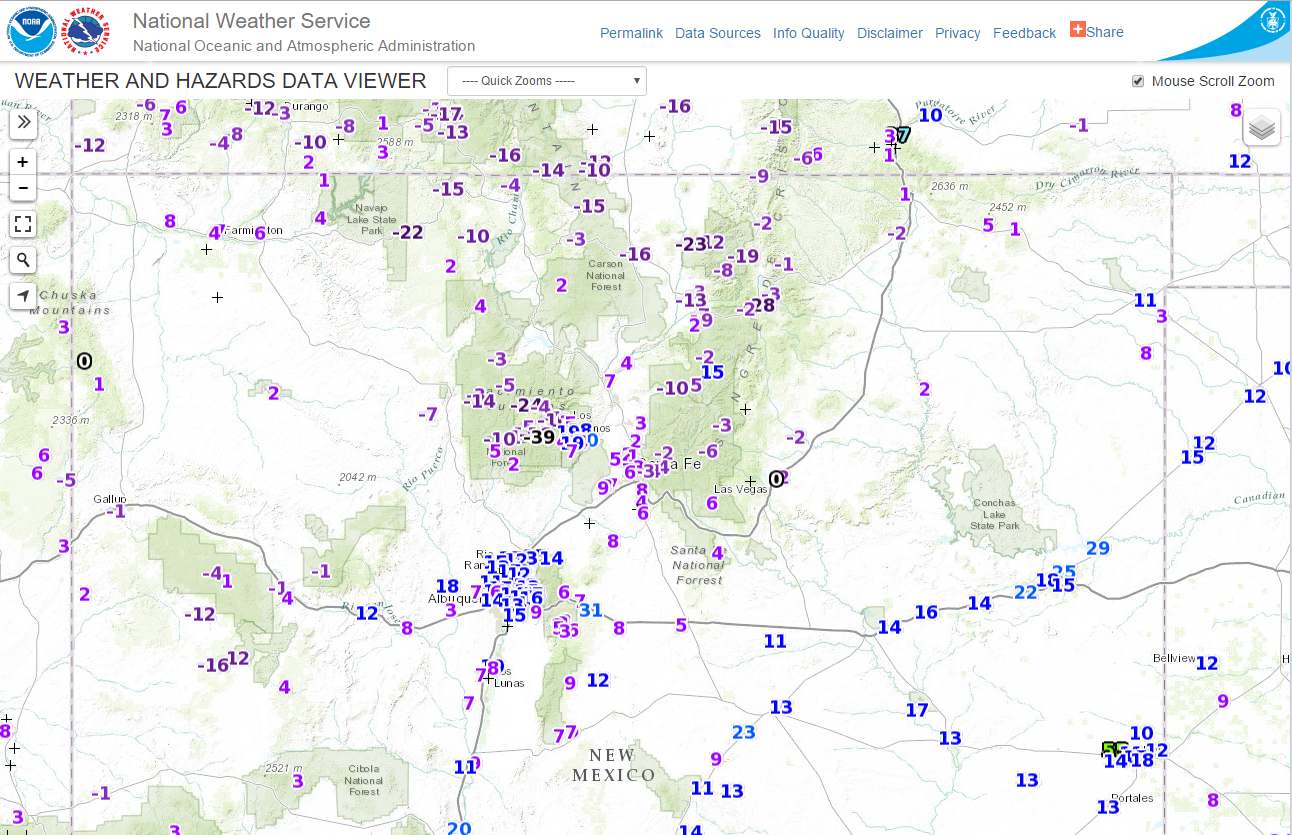Click the 0 observation near Las Vegas
The width and height of the screenshot is (1292, 835).
point(776,479)
